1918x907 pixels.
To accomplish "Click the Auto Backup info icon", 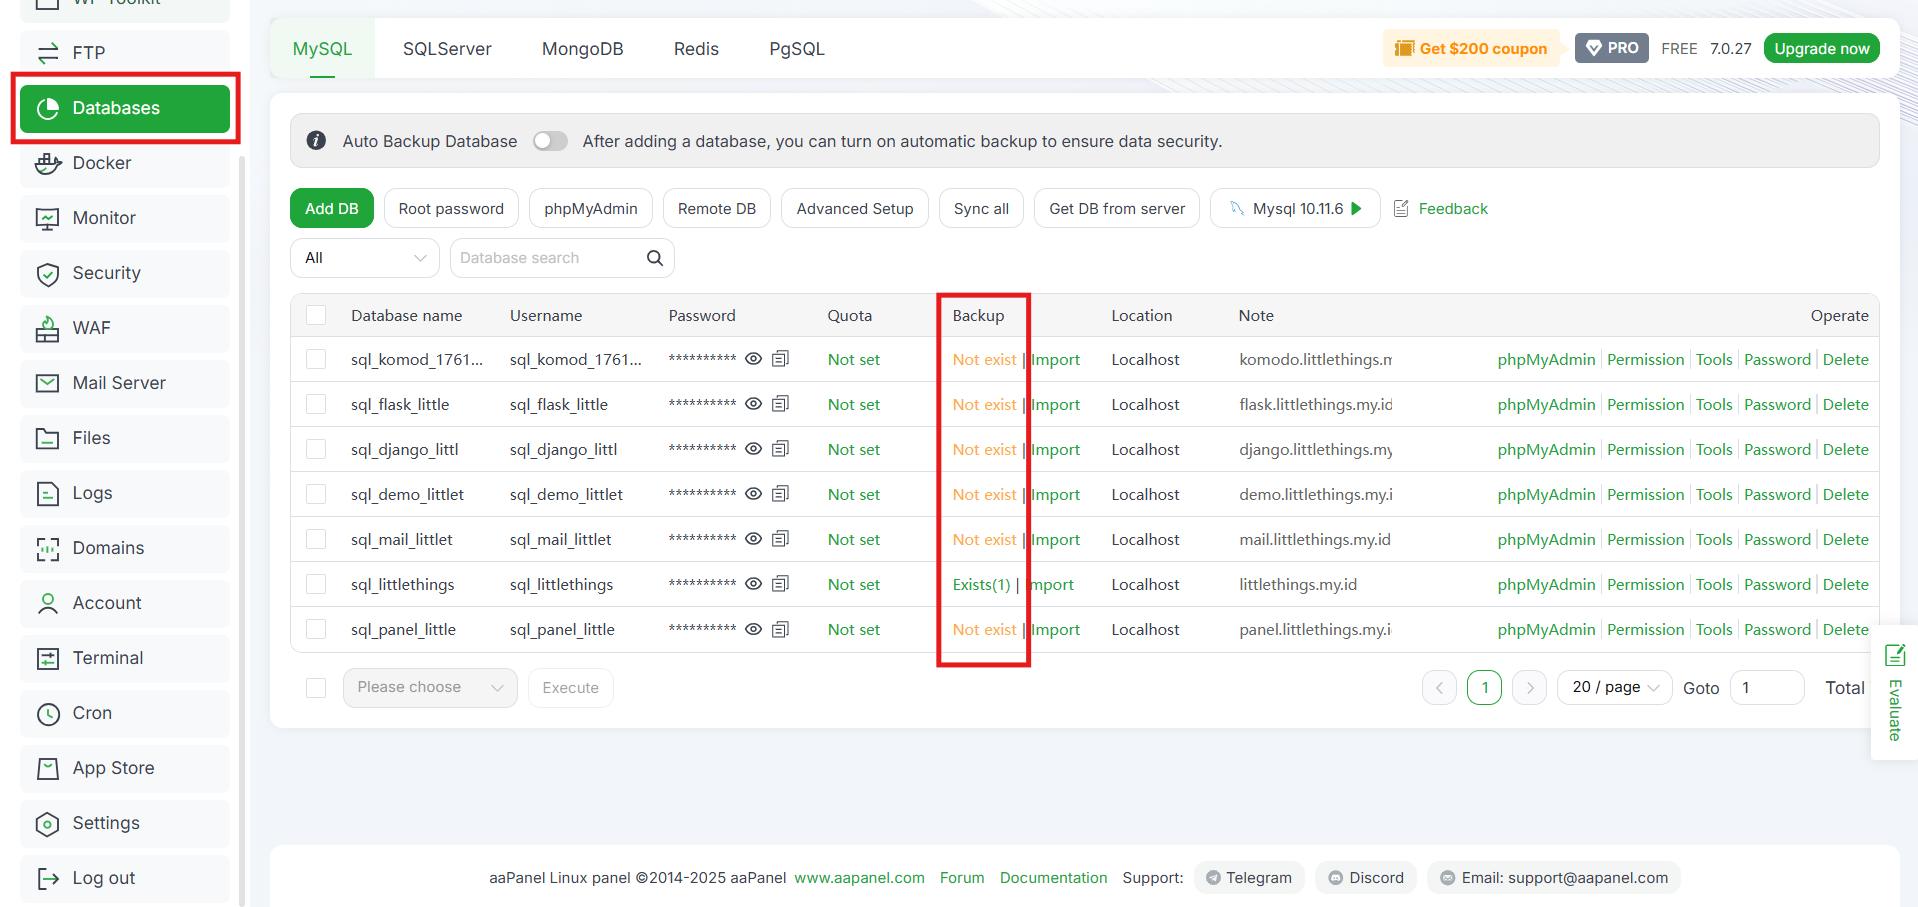I will (x=316, y=141).
